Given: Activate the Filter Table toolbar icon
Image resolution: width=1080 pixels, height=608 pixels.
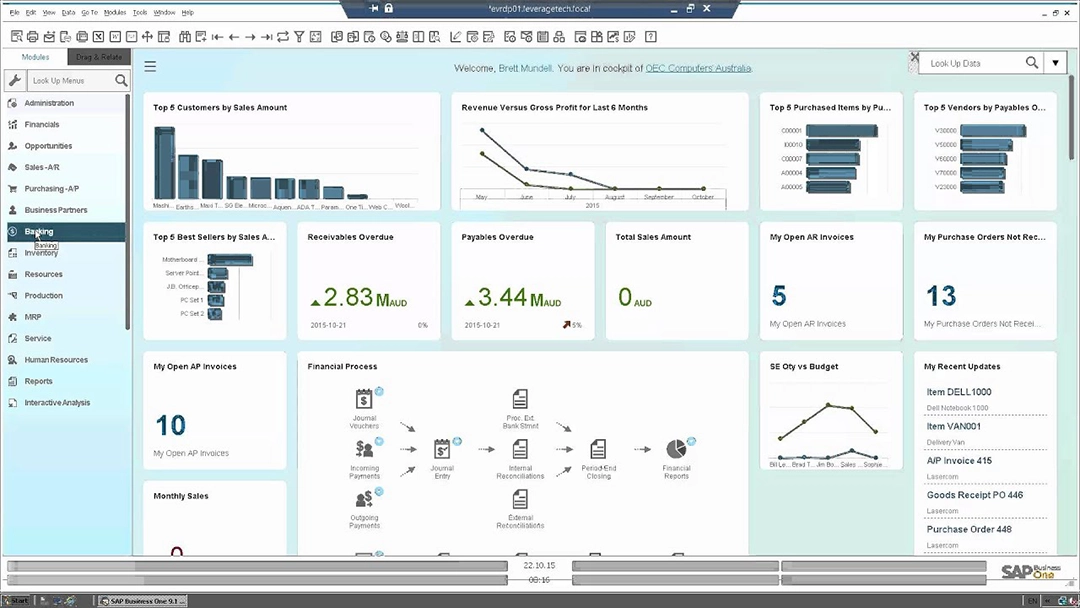Looking at the screenshot, I should coord(300,35).
